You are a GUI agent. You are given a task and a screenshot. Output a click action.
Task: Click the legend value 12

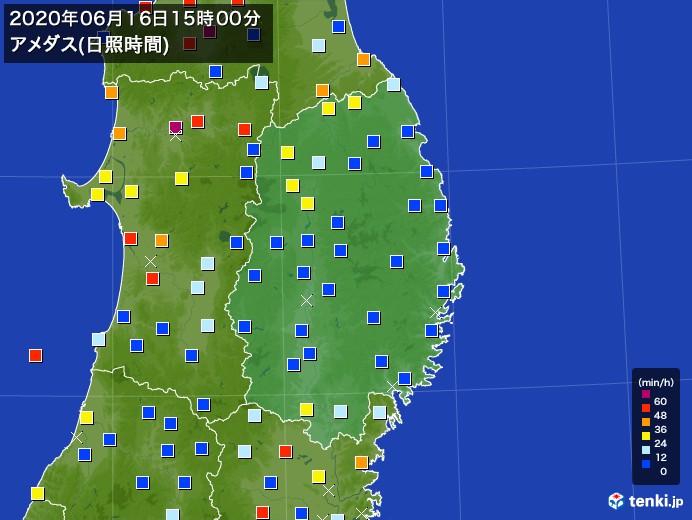[660, 458]
